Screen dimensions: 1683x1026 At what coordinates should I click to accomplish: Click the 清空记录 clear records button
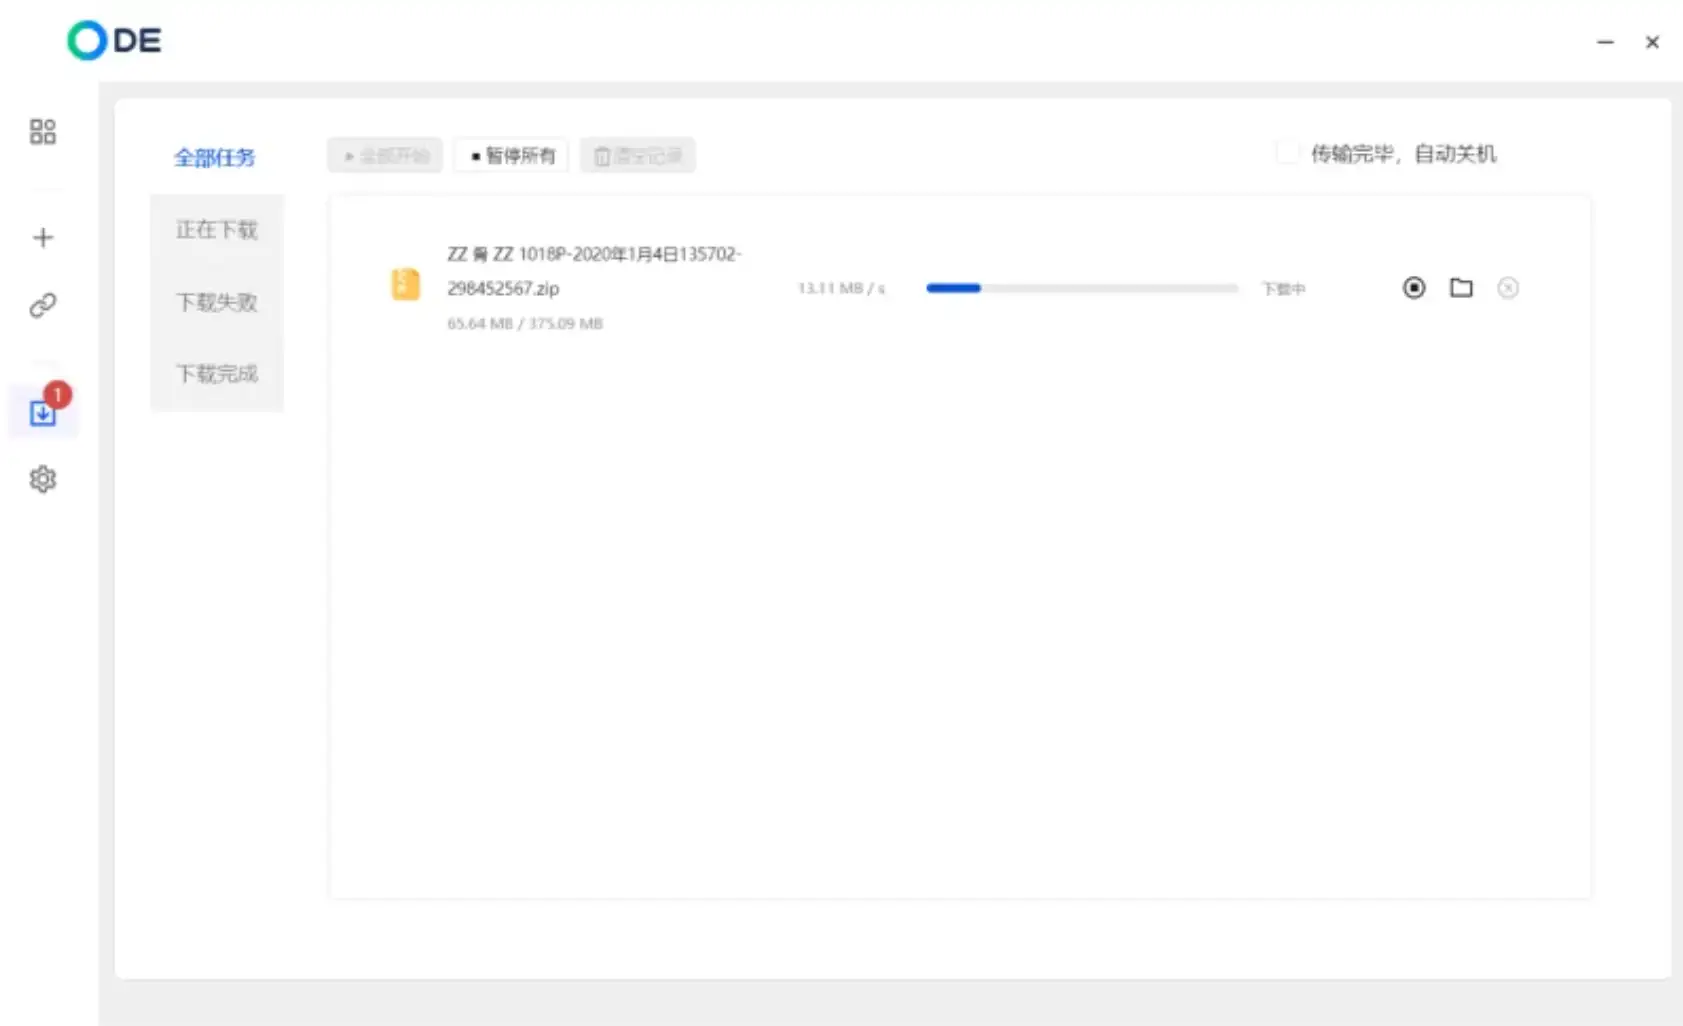[x=637, y=155]
